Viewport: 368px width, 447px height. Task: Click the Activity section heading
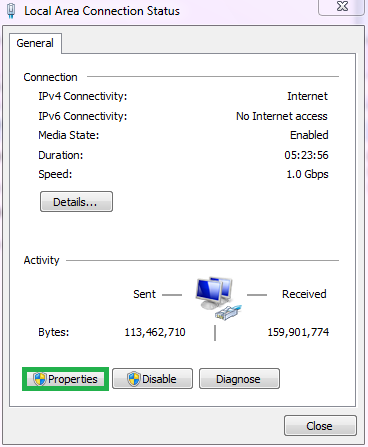coord(41,260)
